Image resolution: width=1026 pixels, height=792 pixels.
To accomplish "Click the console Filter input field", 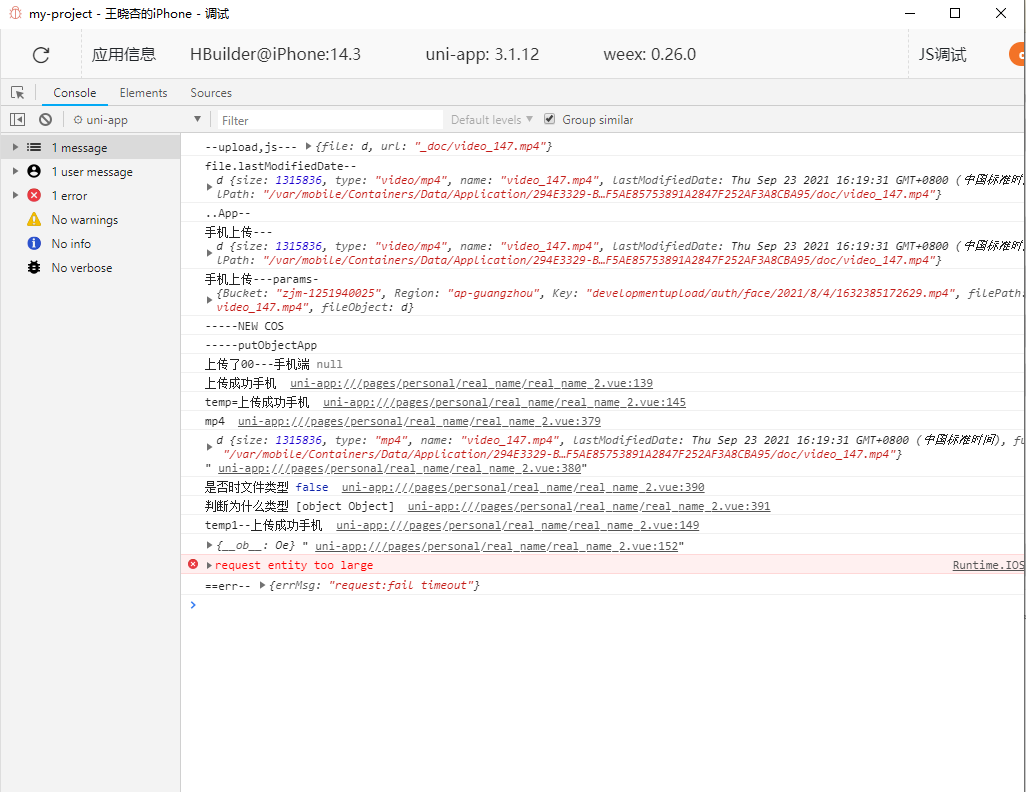I will [x=330, y=120].
